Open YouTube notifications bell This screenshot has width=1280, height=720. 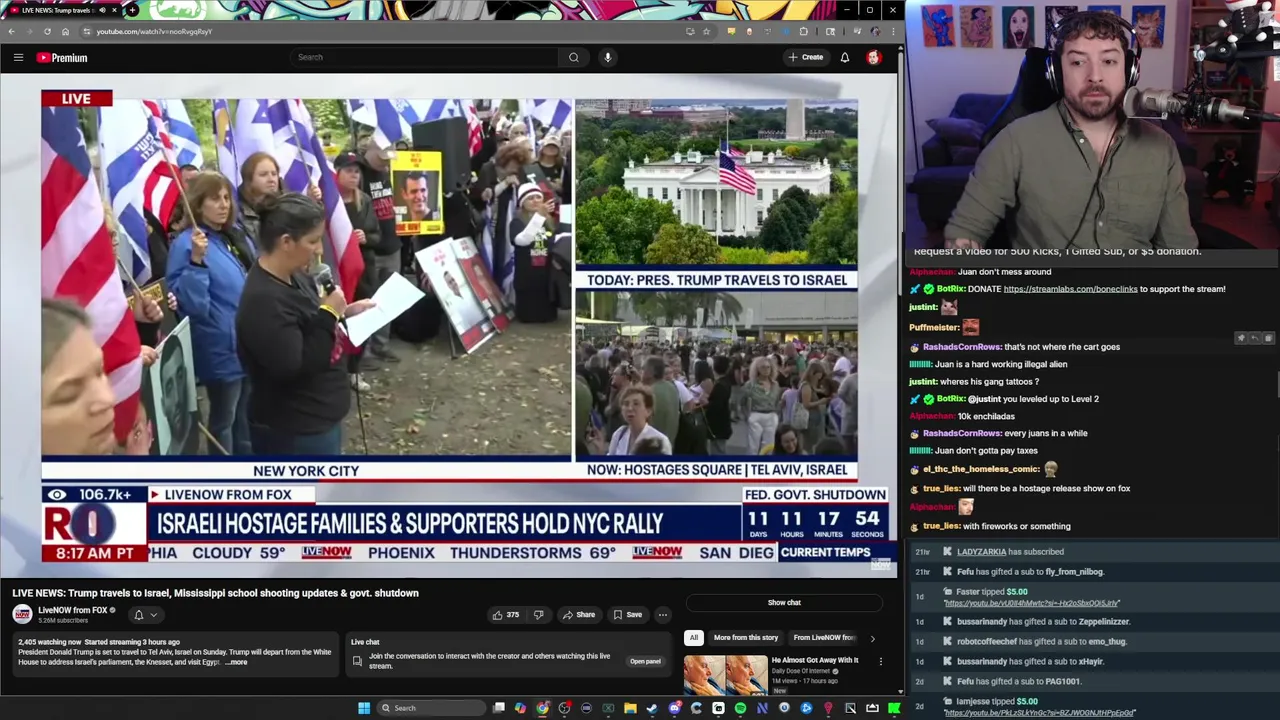click(x=845, y=58)
